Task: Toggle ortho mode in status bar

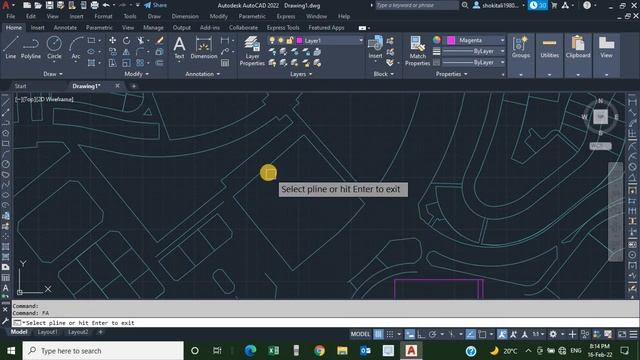Action: (421, 334)
